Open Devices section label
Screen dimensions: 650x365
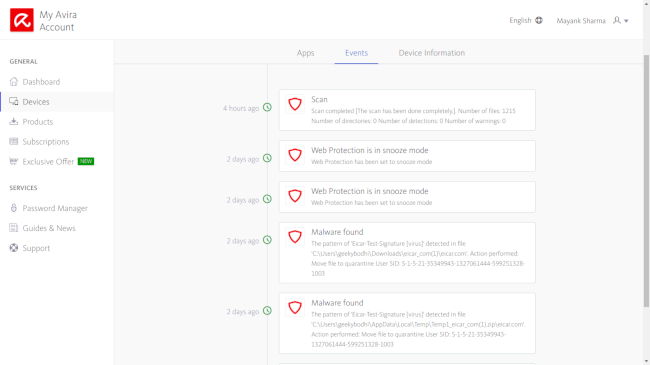click(36, 102)
